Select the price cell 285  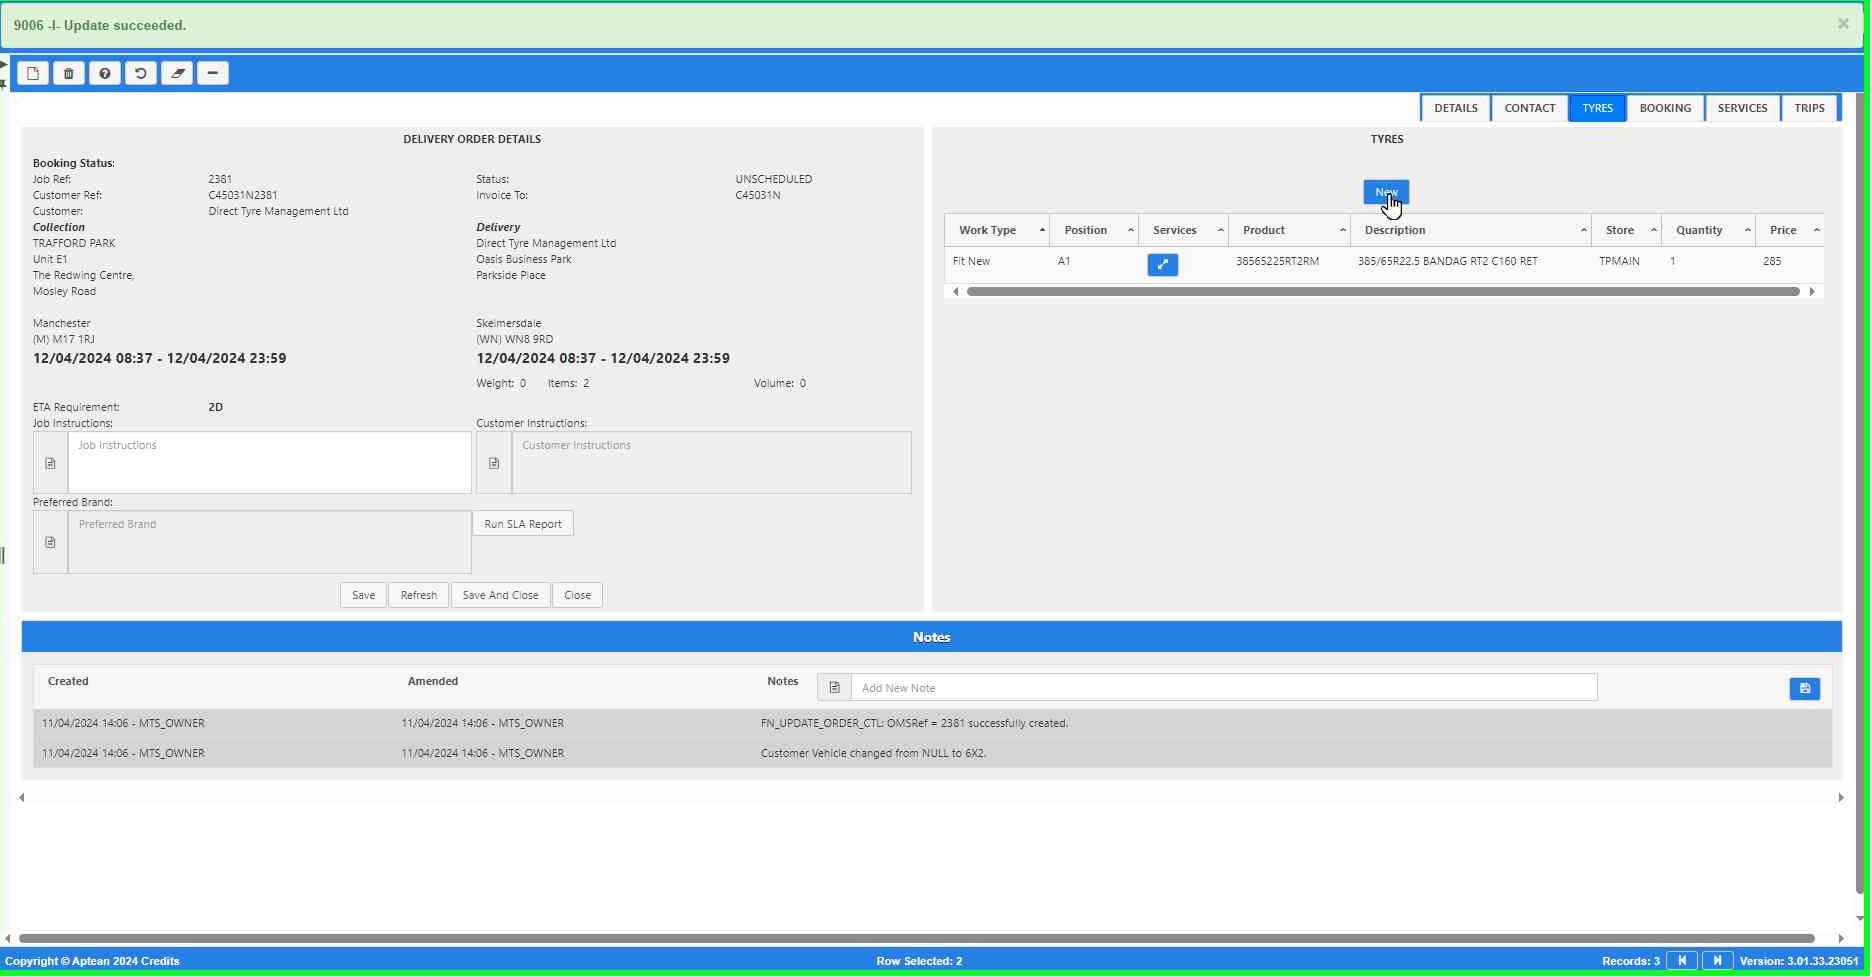(1772, 261)
